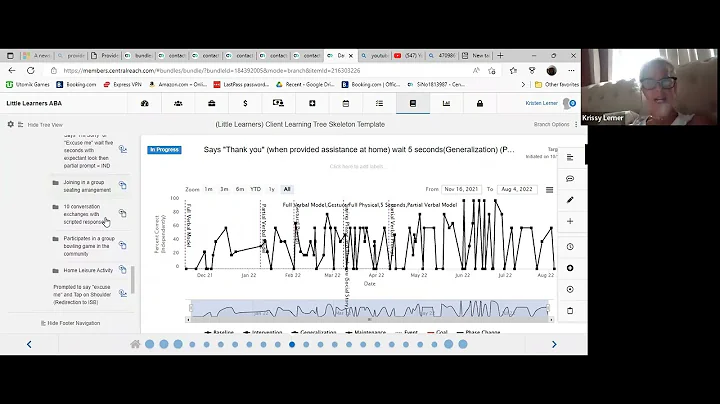Open the details lines icon in right sidebar

[570, 157]
